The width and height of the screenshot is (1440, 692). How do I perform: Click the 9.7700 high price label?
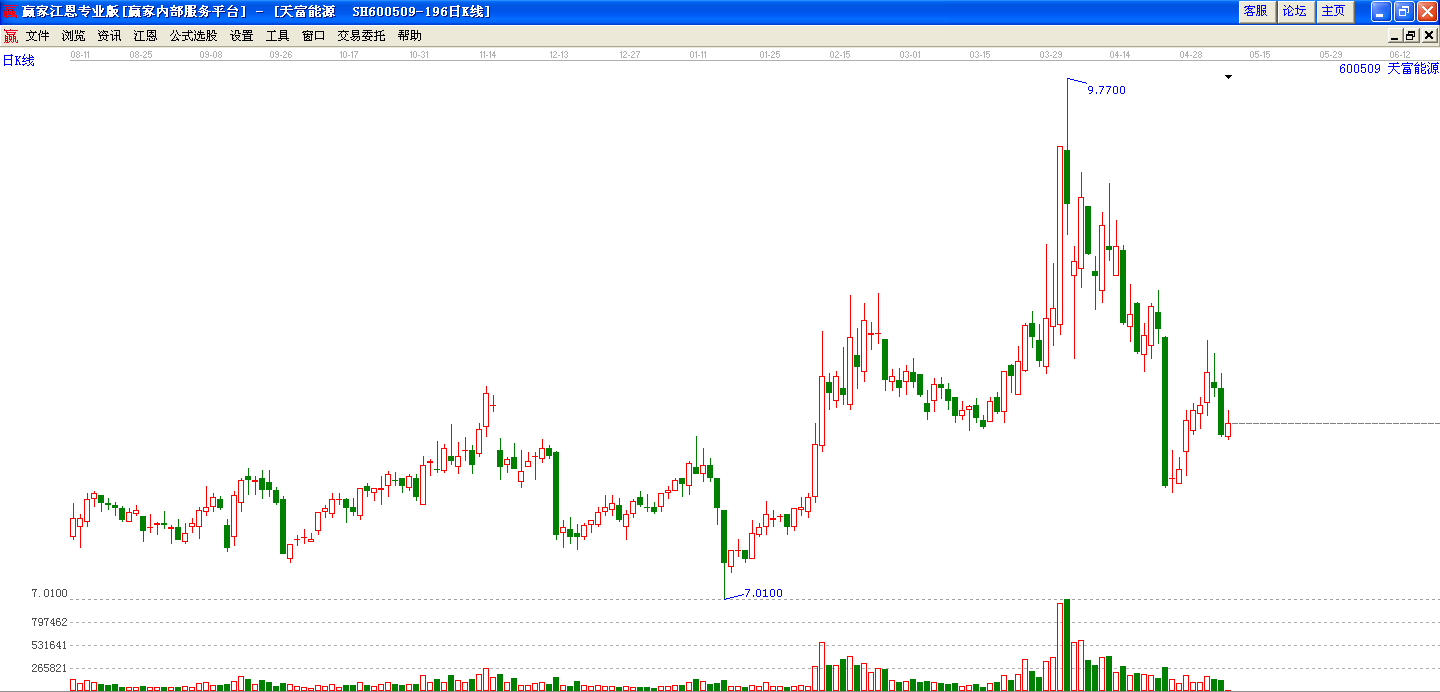point(1106,90)
